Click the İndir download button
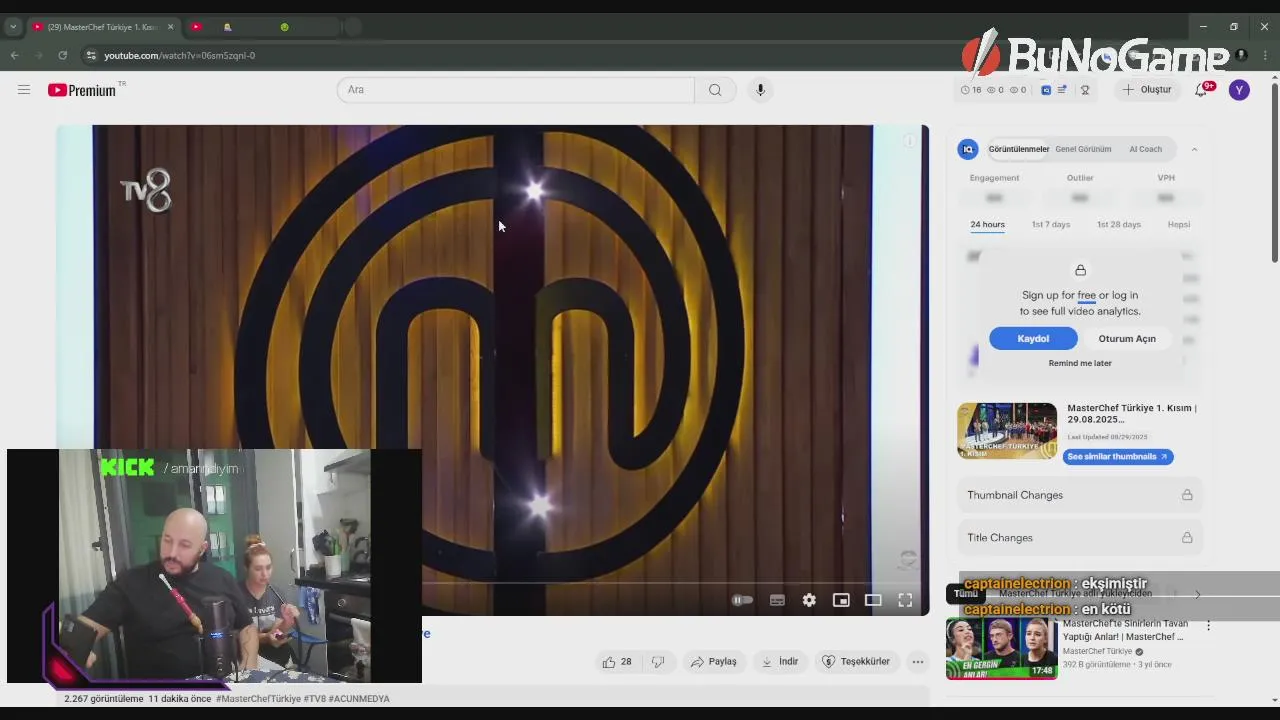 (780, 662)
